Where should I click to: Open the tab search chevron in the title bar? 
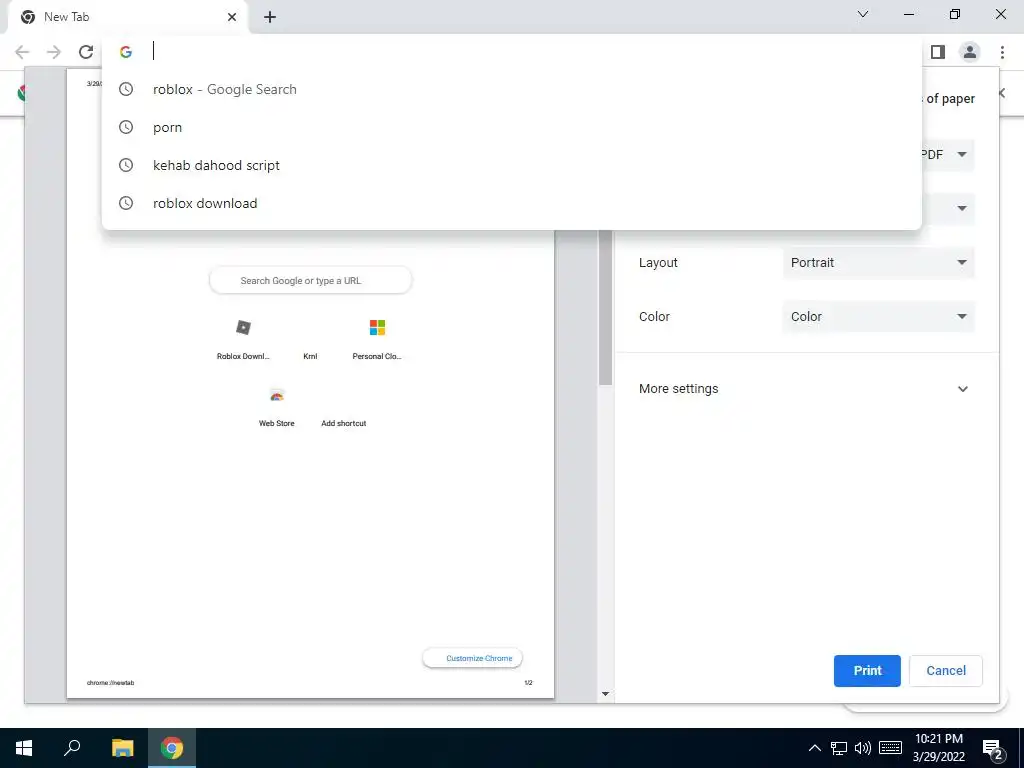[x=863, y=14]
